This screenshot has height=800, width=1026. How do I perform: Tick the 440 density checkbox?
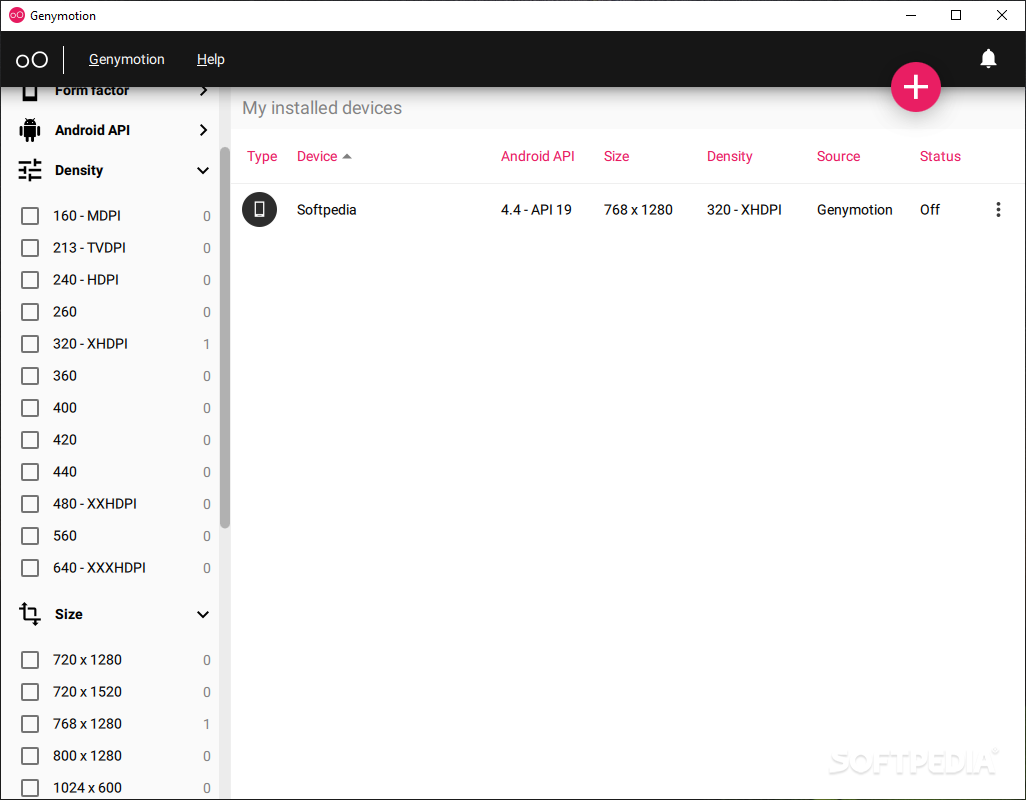[30, 472]
